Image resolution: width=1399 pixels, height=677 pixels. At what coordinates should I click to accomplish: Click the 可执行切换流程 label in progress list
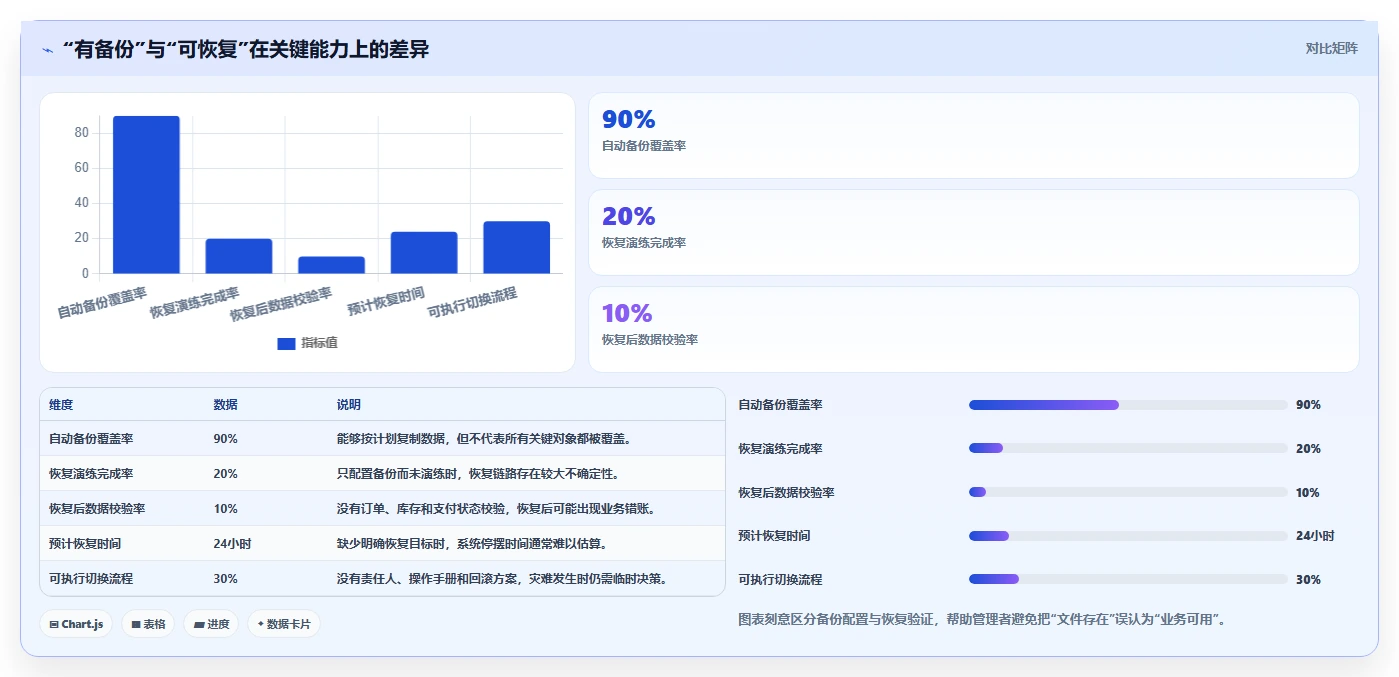tap(780, 580)
